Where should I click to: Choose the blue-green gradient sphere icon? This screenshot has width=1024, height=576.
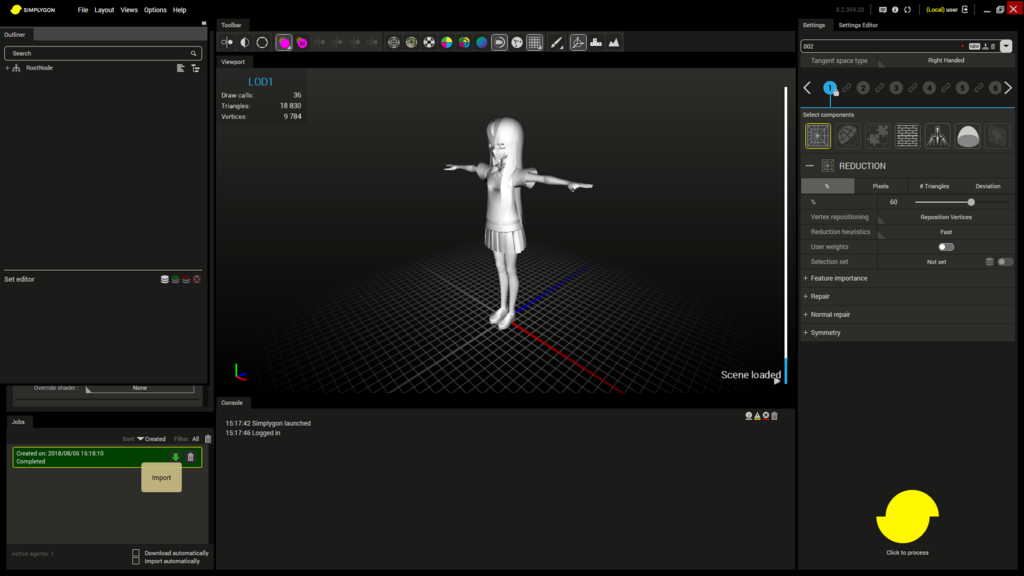pyautogui.click(x=482, y=42)
